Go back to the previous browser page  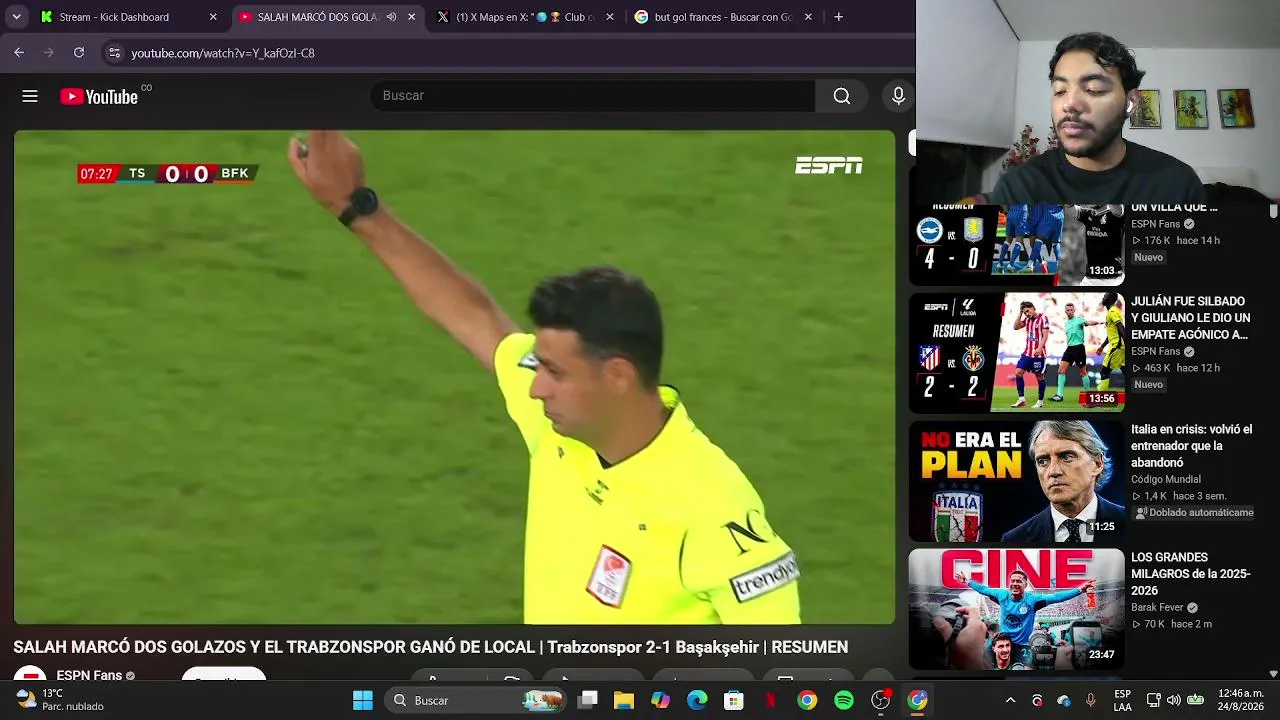[x=19, y=52]
